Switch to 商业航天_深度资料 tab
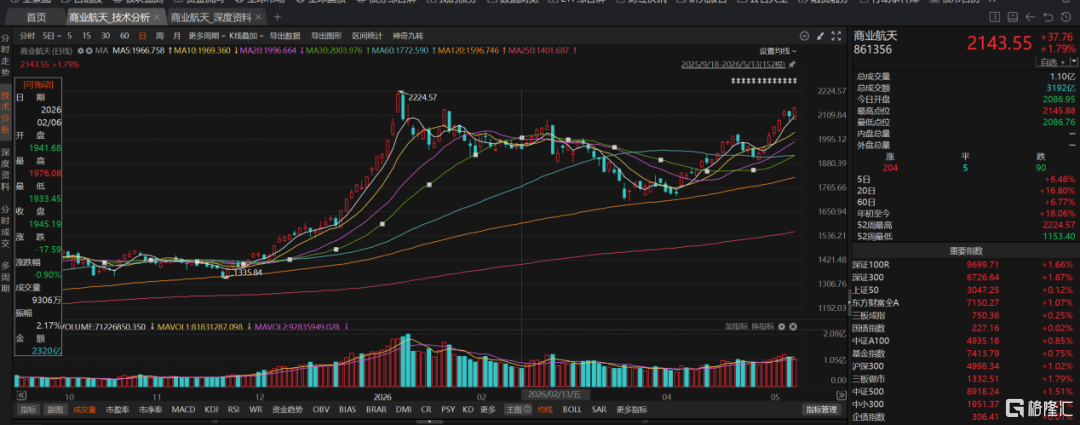1080x425 pixels. tap(211, 17)
